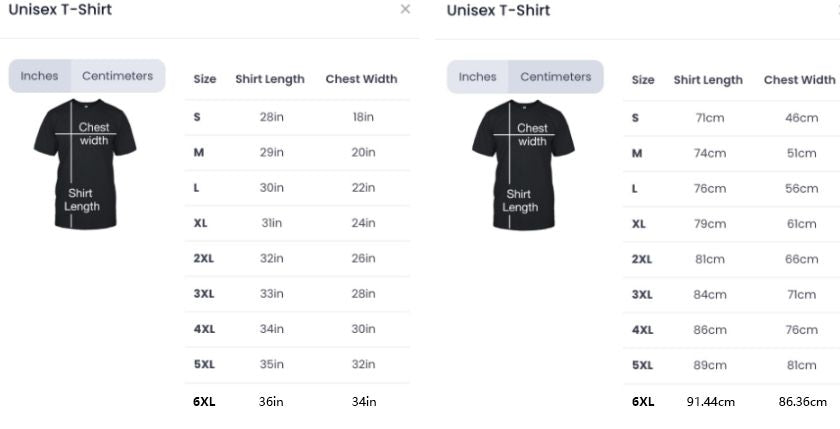Click the 86.36cm chest width value
The height and width of the screenshot is (429, 840).
click(802, 402)
